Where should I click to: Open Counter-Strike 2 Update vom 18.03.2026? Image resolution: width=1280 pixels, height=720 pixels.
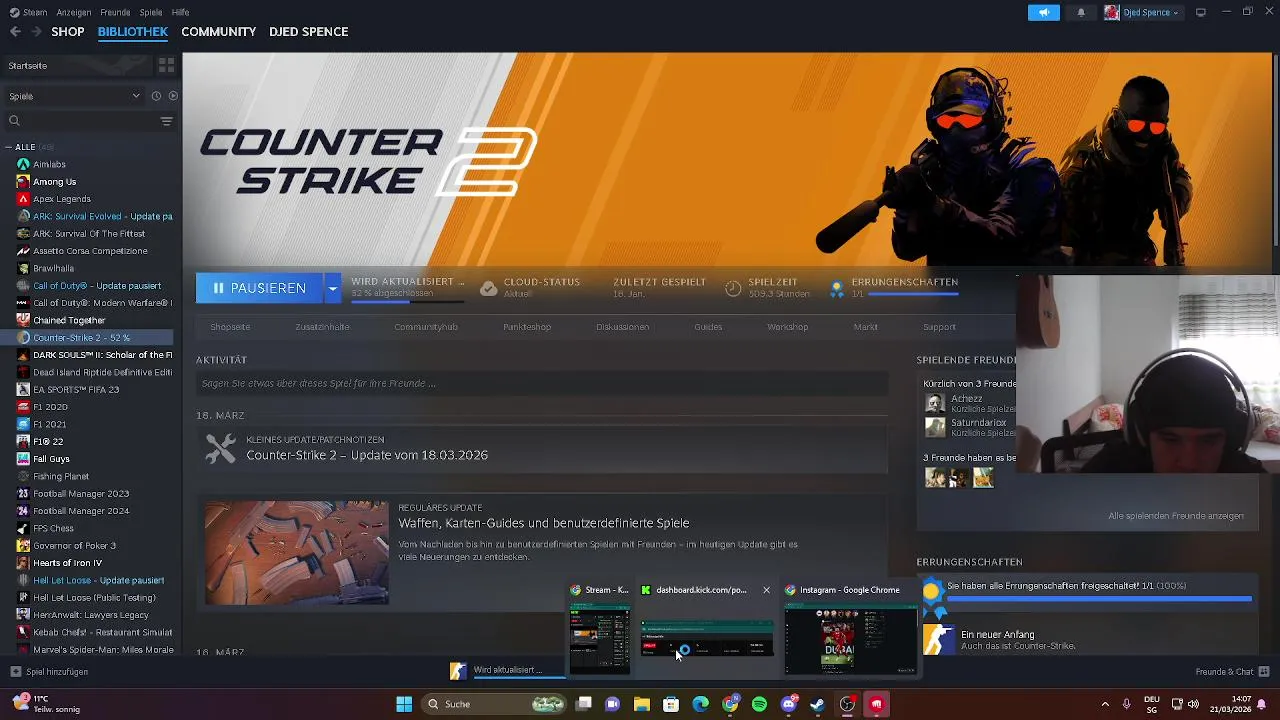[367, 455]
